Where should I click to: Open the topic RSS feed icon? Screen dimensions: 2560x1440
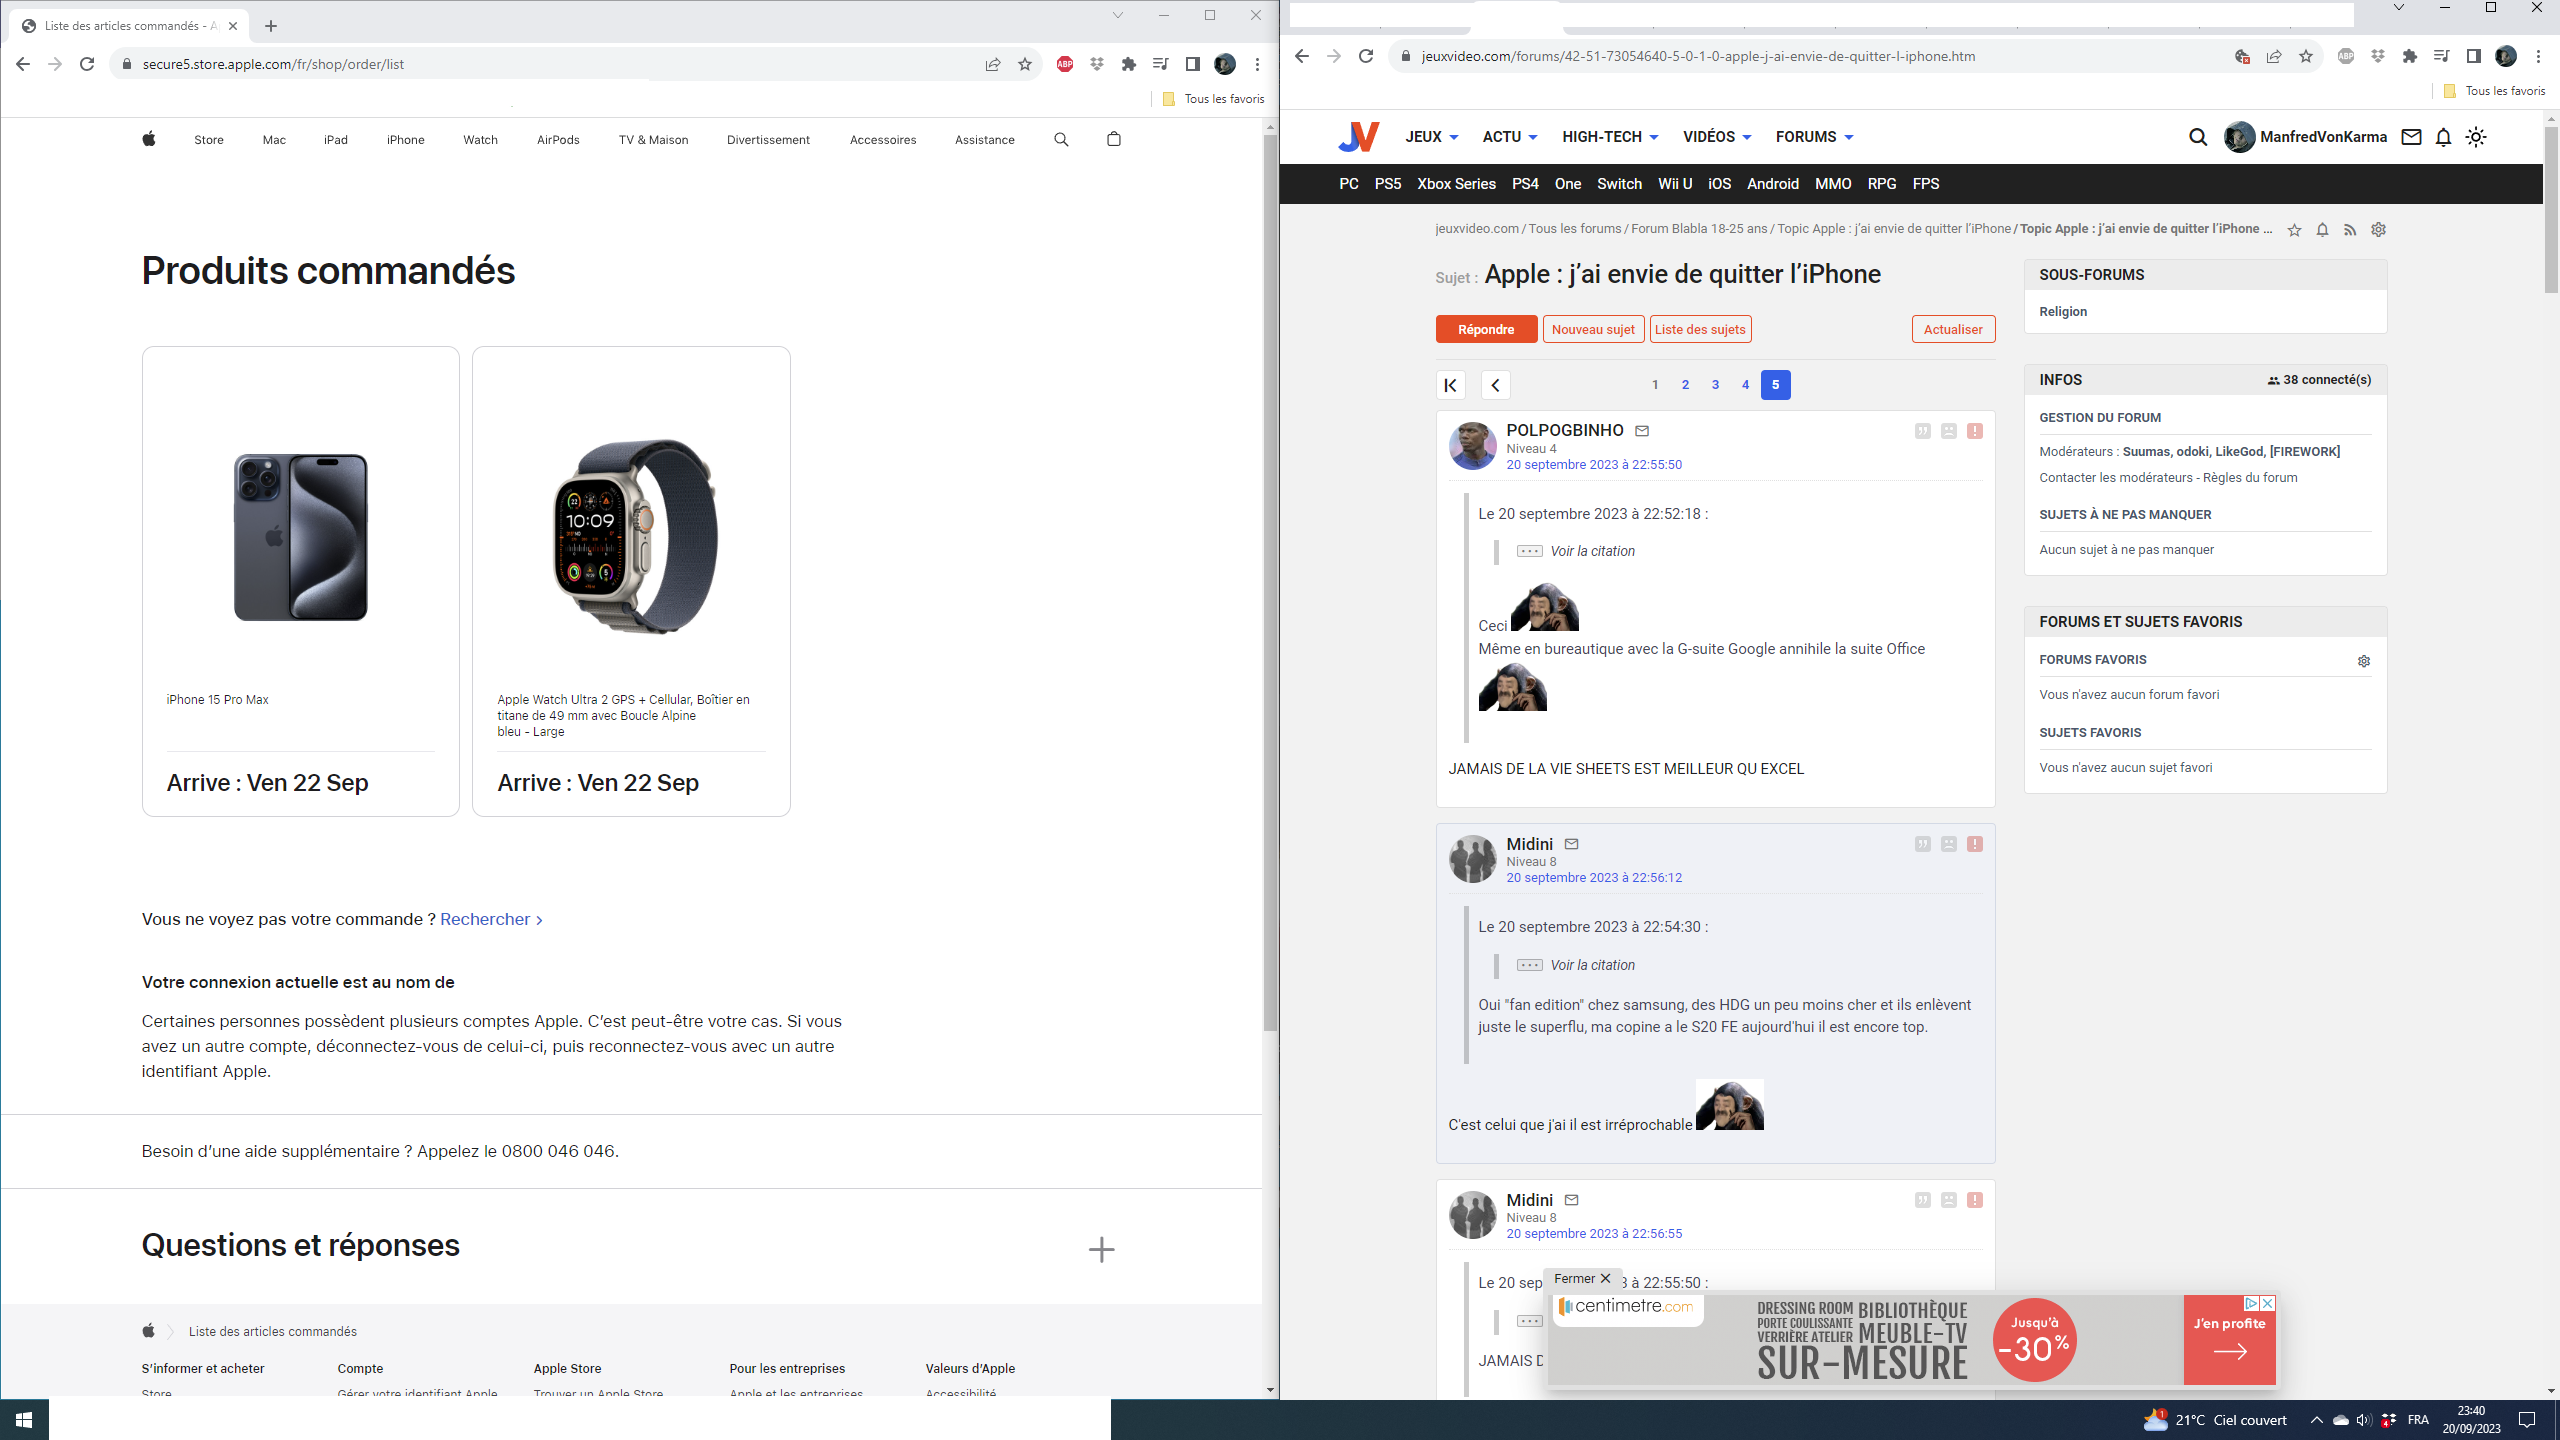point(2350,230)
